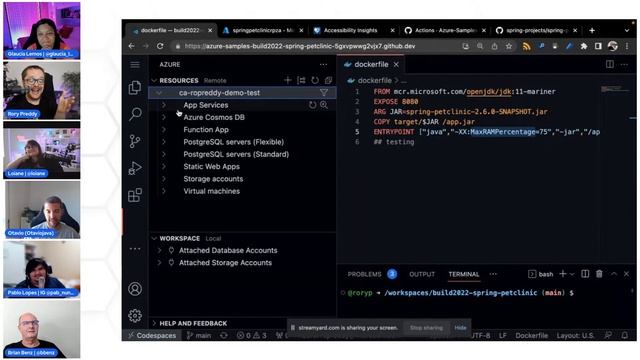640x360 pixels.
Task: Expand Azure Cosmos DB node
Action: click(x=164, y=117)
